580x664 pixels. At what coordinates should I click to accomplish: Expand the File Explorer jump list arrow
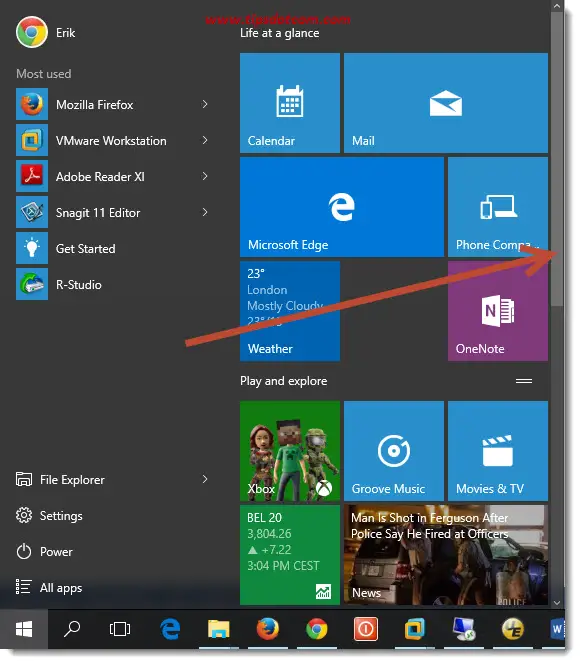pos(205,479)
